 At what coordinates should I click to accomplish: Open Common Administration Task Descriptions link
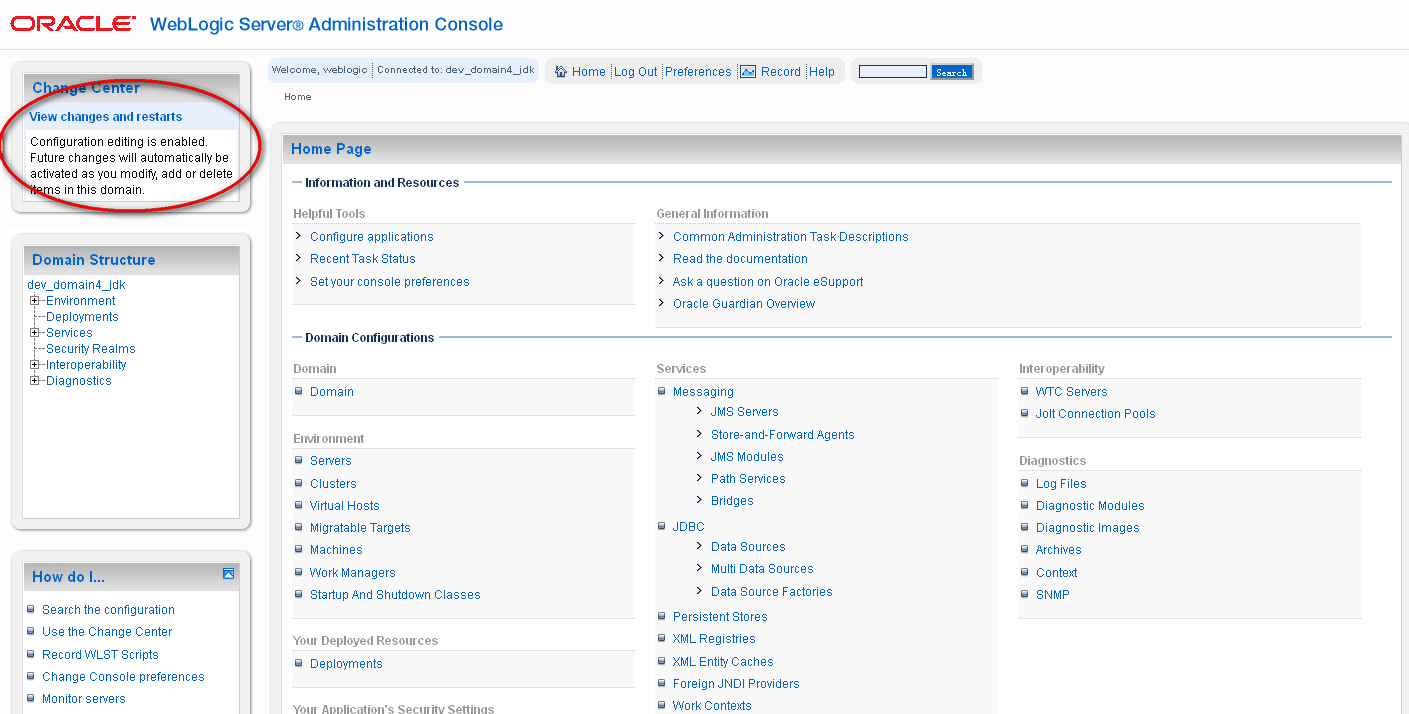point(791,237)
